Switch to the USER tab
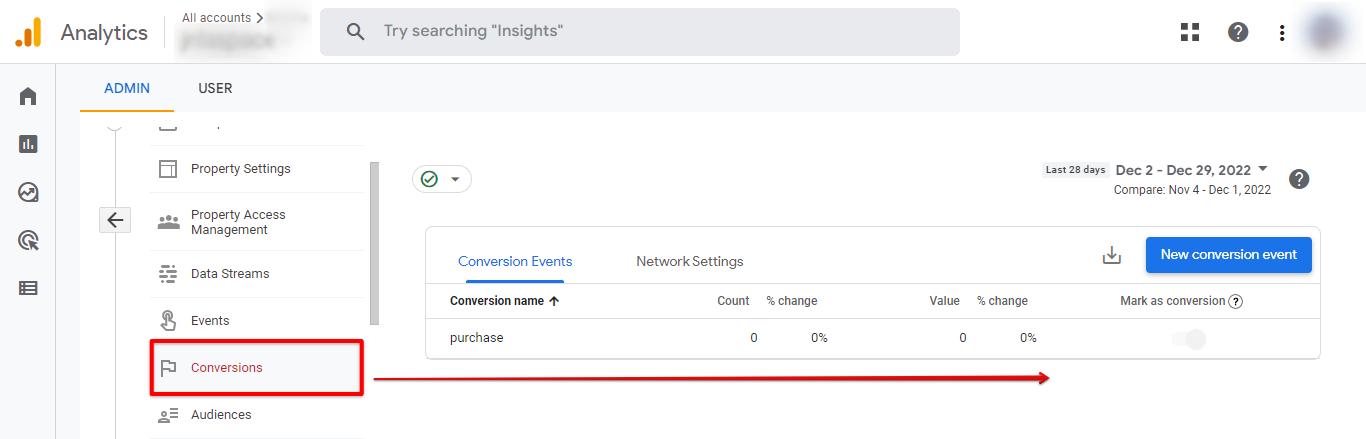The image size is (1366, 439). coord(215,88)
